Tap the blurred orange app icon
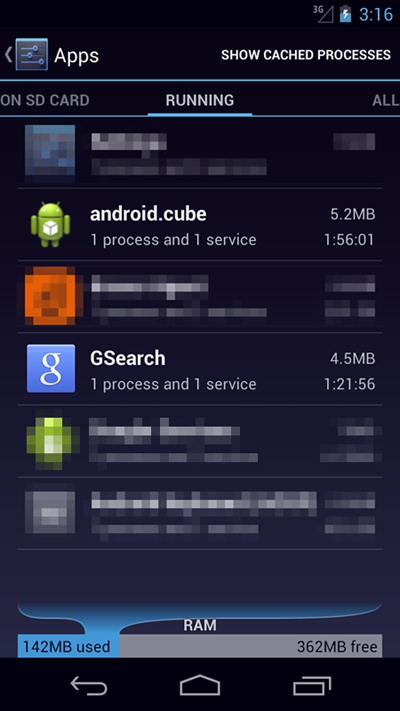The width and height of the screenshot is (400, 711). tap(51, 297)
